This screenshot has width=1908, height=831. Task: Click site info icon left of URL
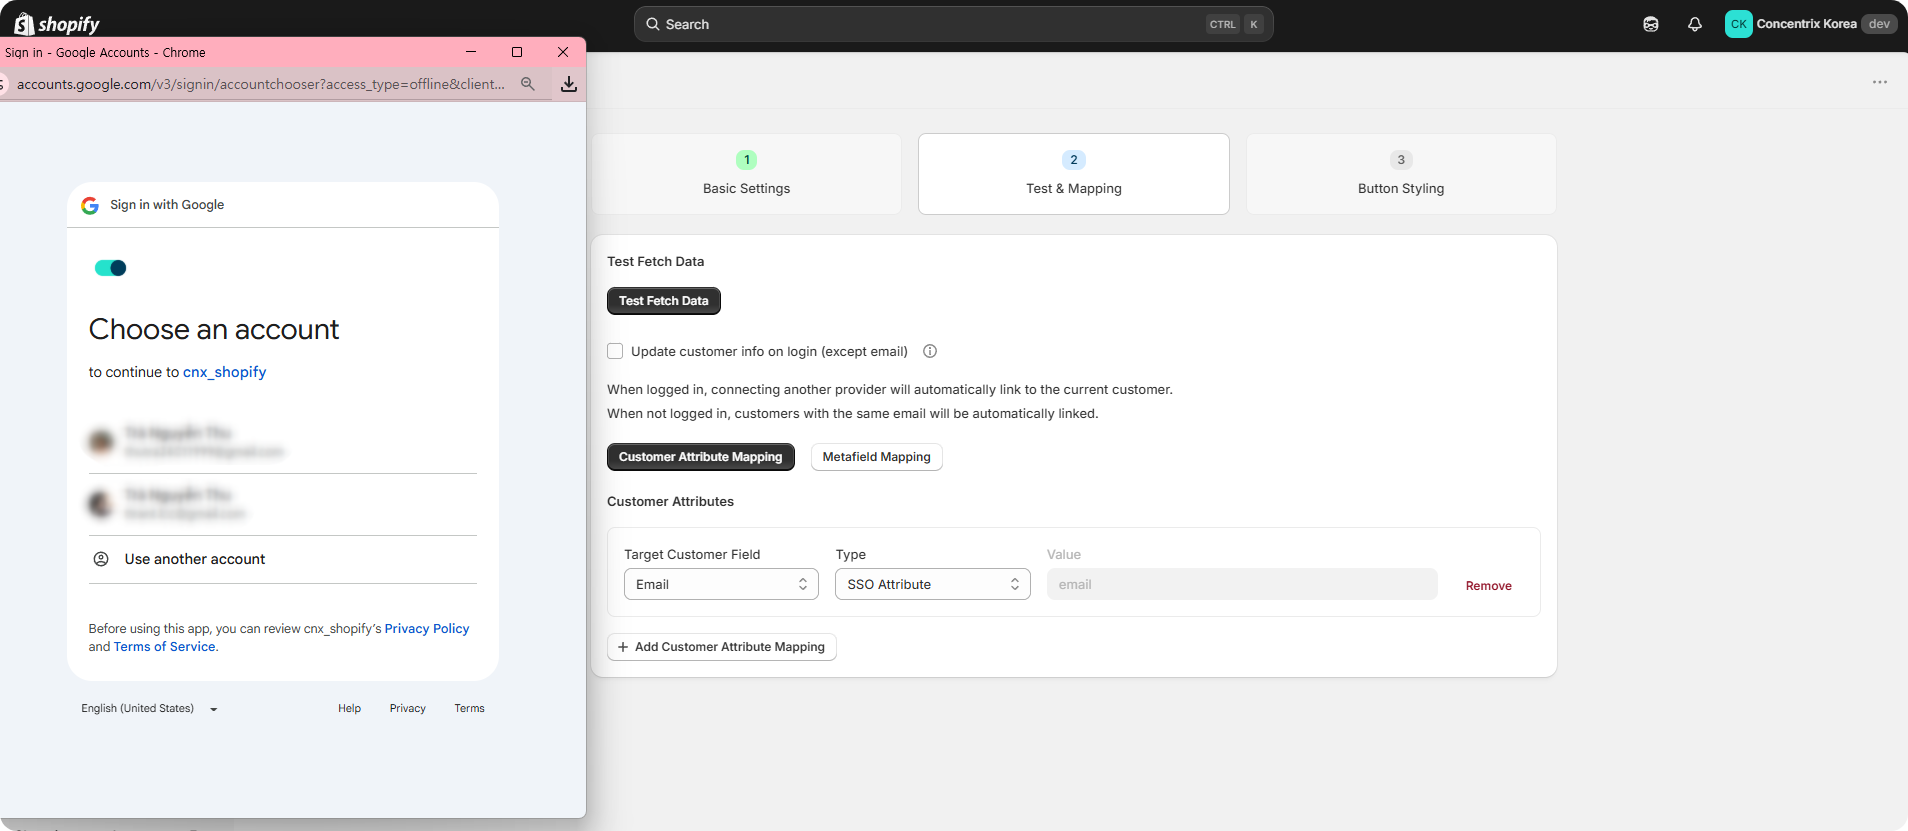[x=3, y=84]
